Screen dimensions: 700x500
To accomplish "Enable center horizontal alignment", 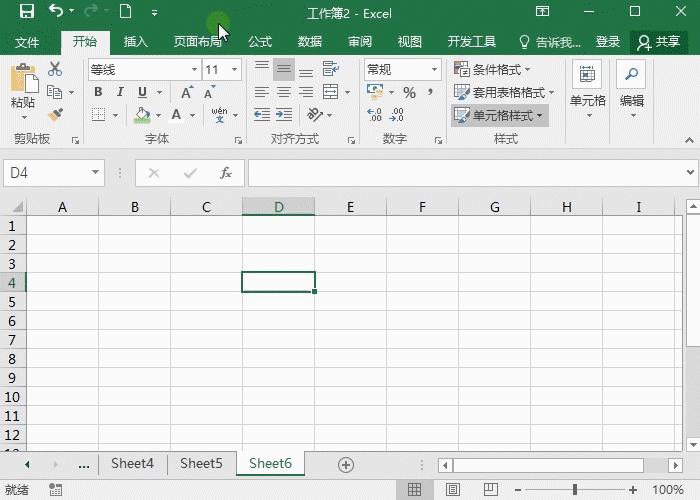I will 284,92.
